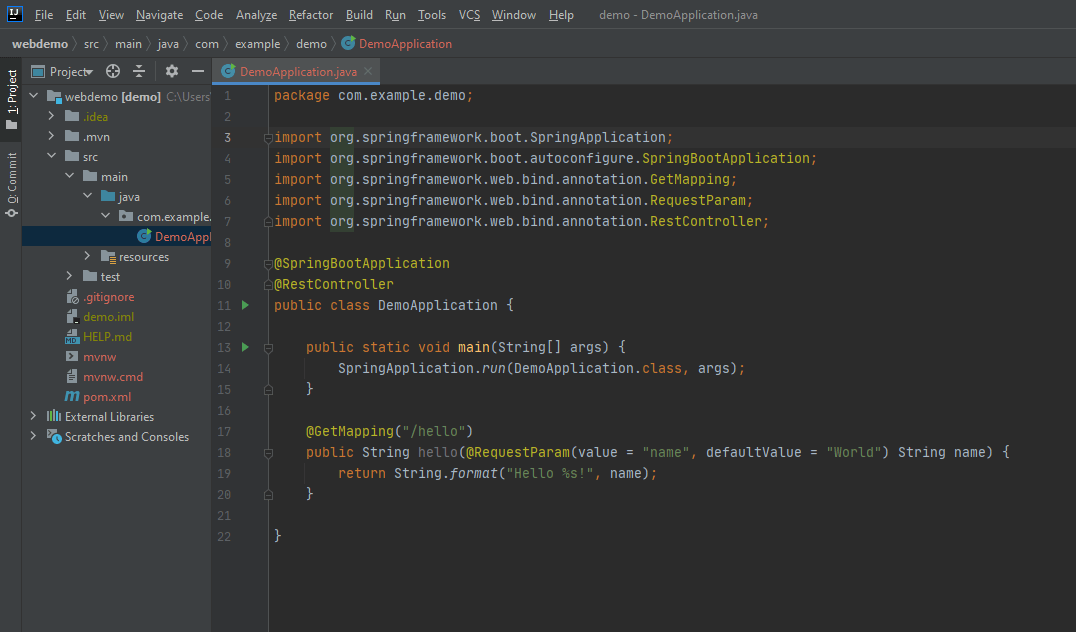Viewport: 1076px width, 632px height.
Task: Collapse all nodes using the collapse icon
Action: pos(139,71)
